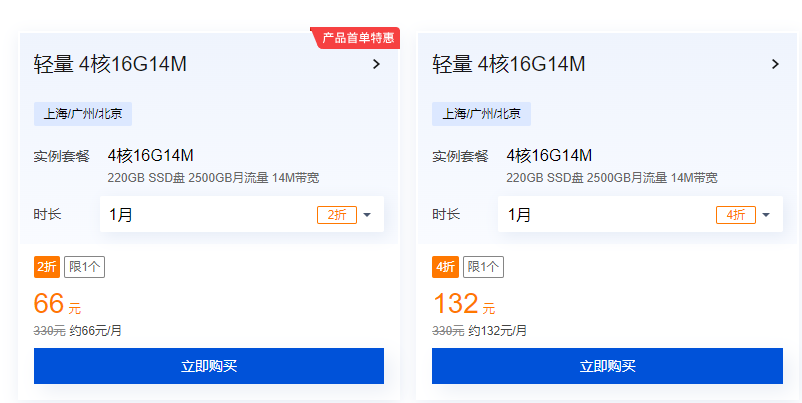
Task: Open the right card title 轻量 4核16G14M
Action: [x=508, y=64]
